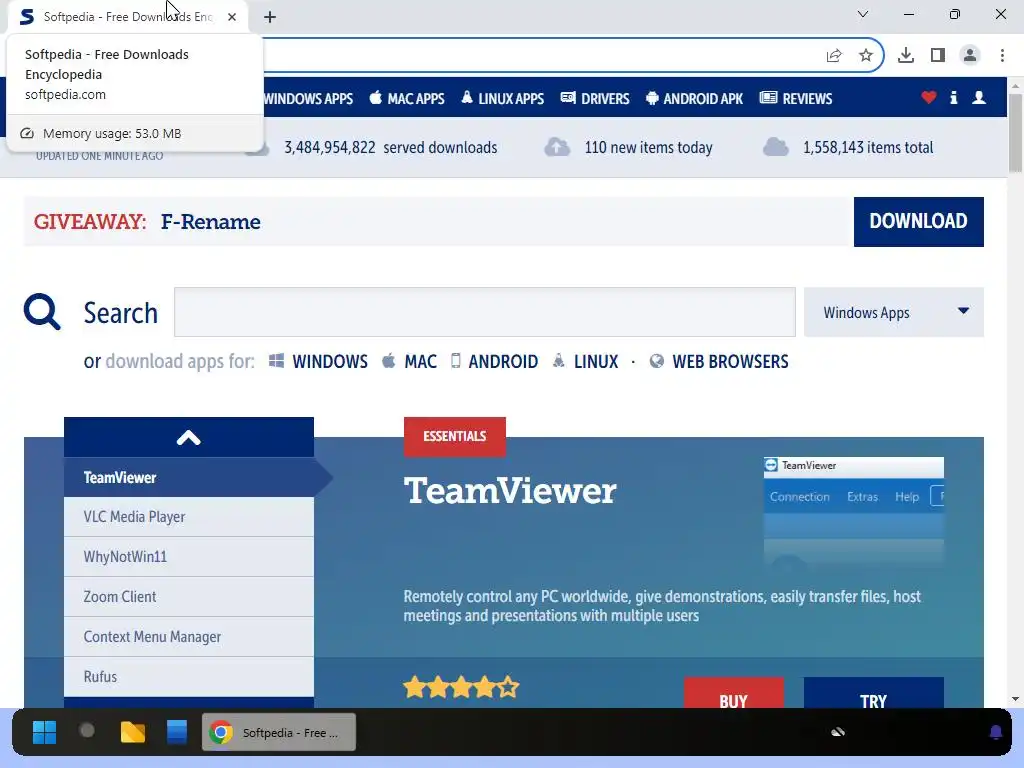This screenshot has width=1024, height=768.
Task: Open Drivers navigation item
Action: click(x=595, y=99)
